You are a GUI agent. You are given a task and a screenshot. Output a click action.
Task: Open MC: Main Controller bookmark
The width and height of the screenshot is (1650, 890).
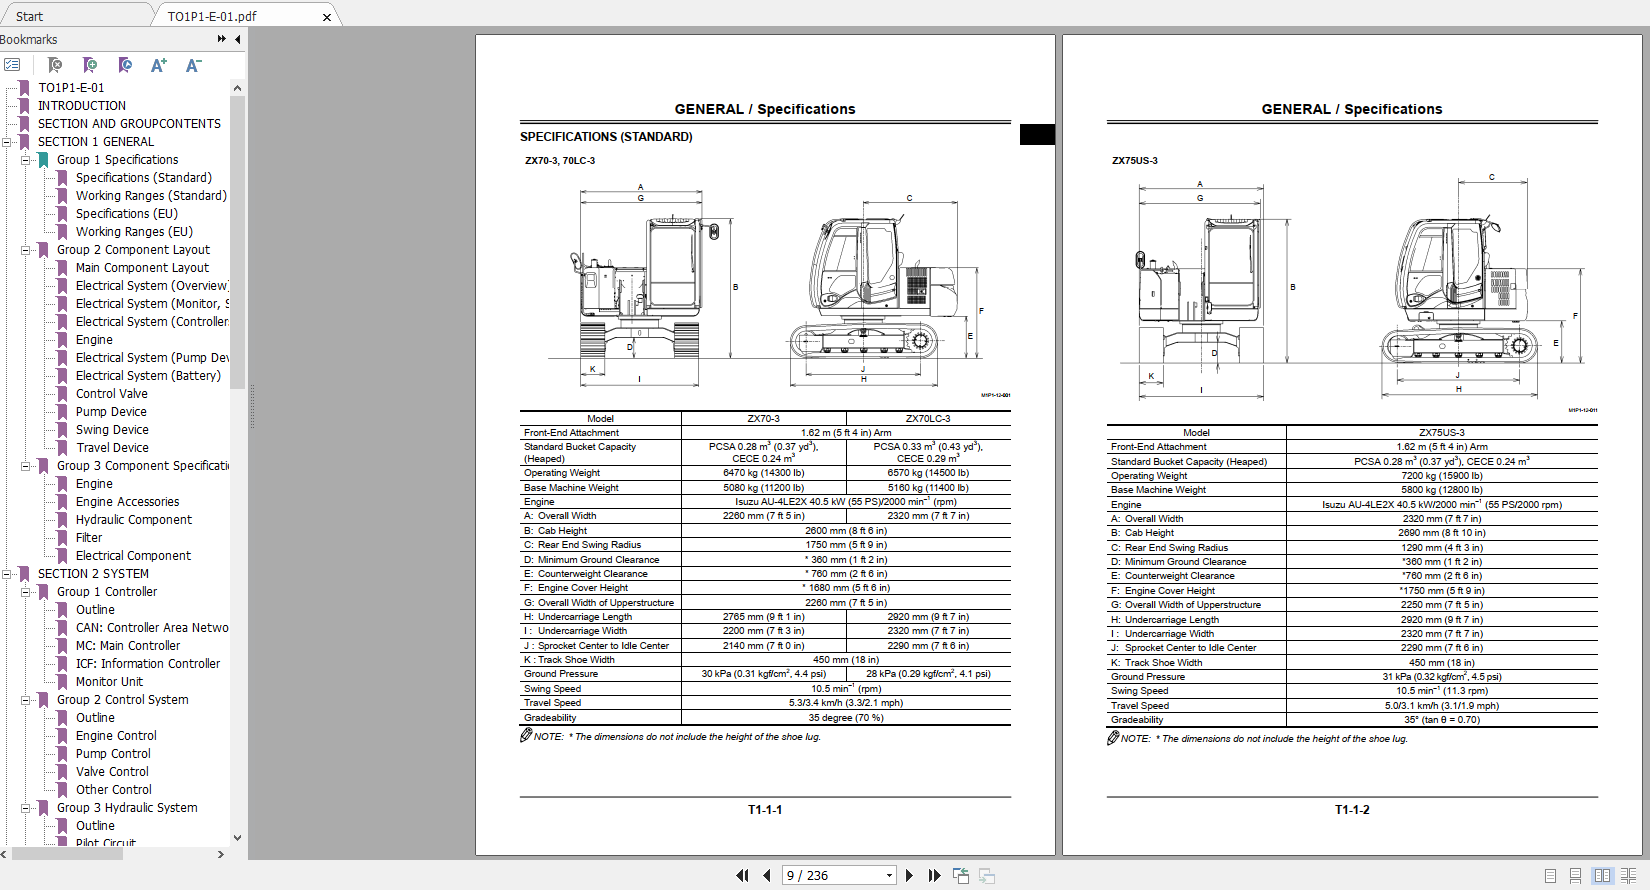pos(128,646)
